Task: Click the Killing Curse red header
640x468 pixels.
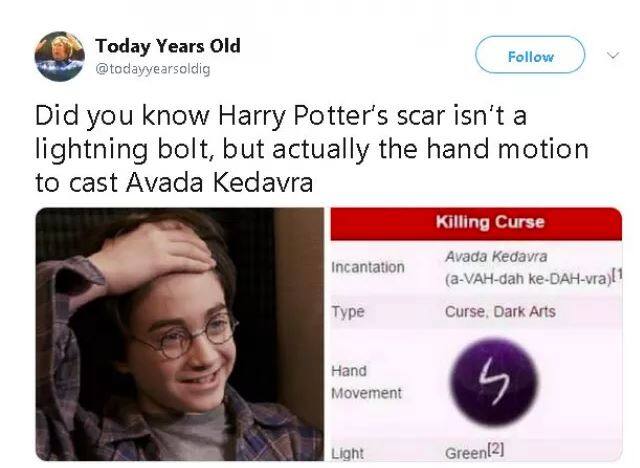Action: coord(476,224)
